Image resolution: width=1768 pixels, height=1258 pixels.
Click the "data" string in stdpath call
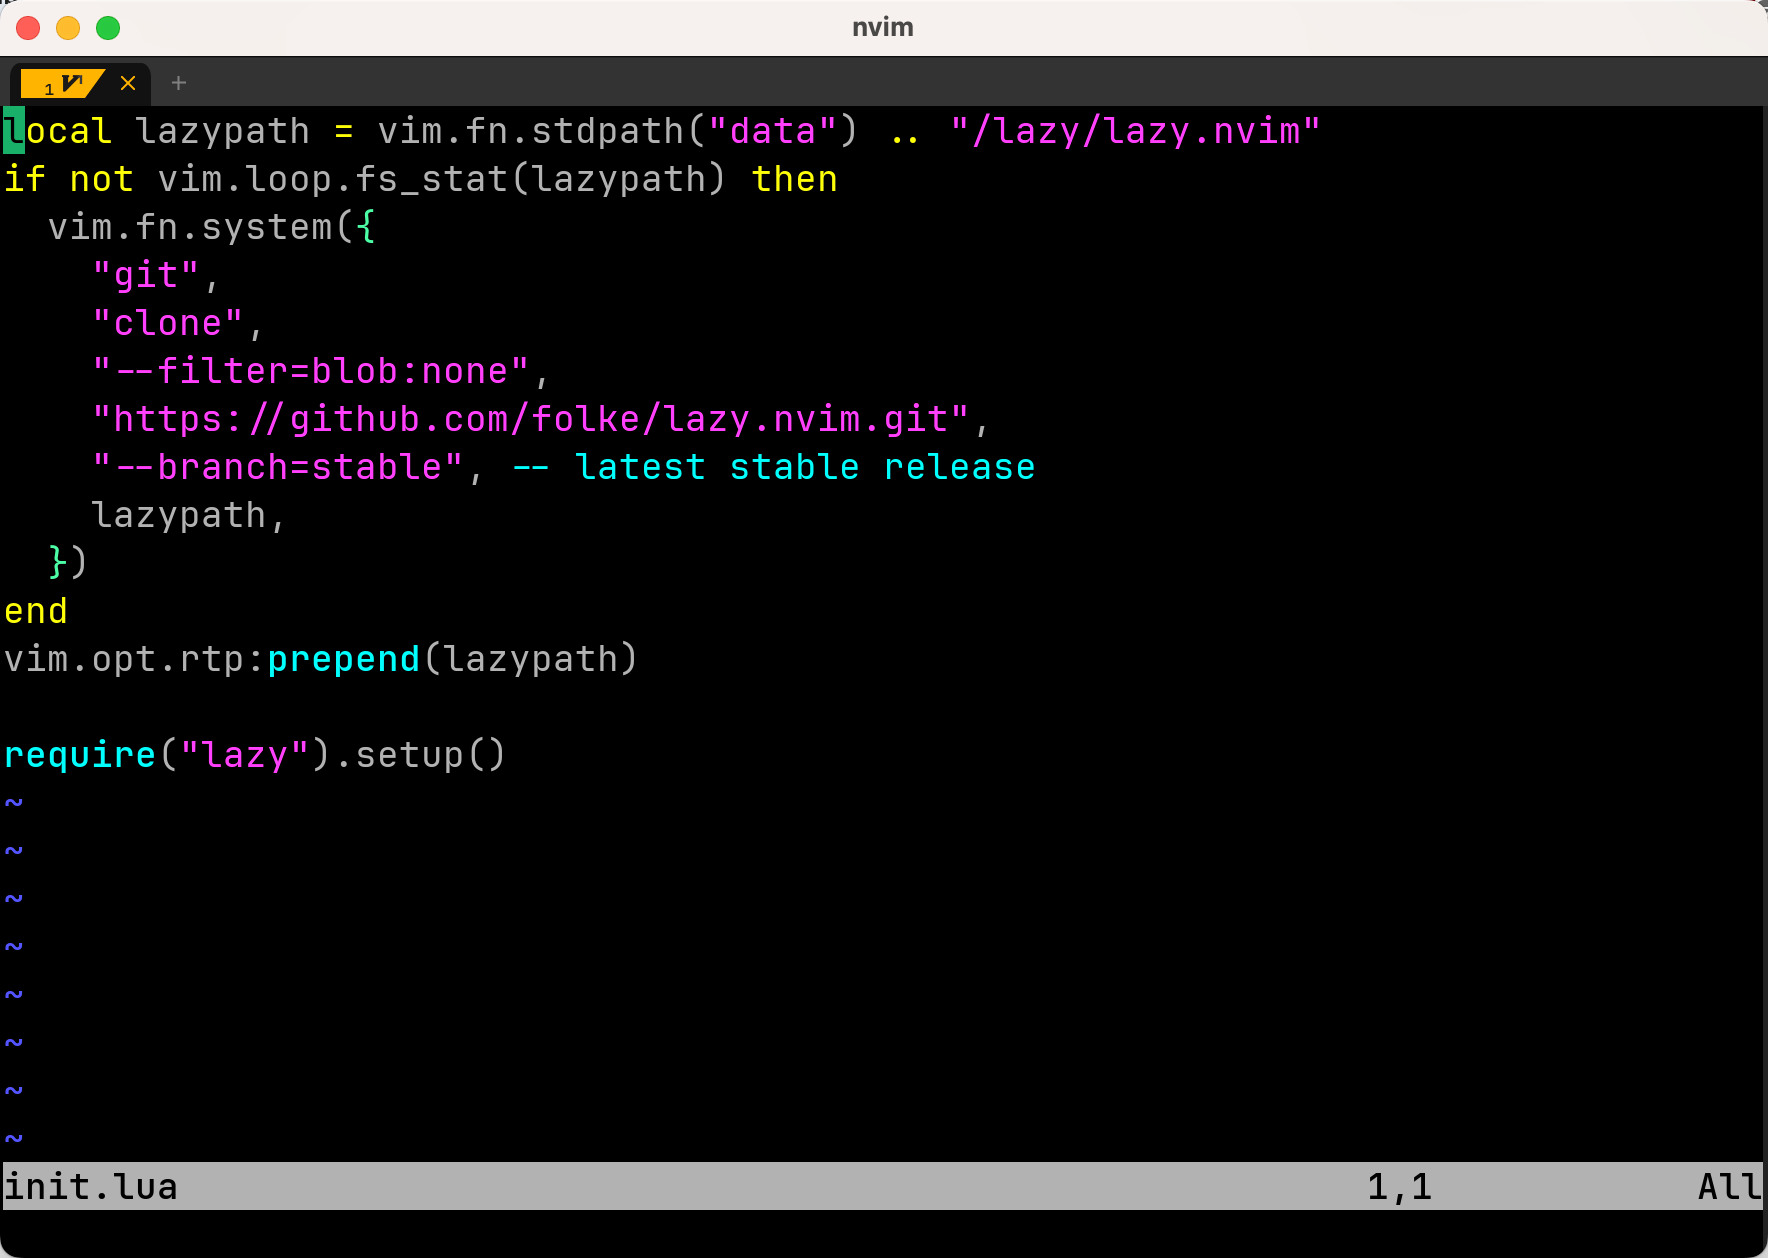click(x=772, y=131)
